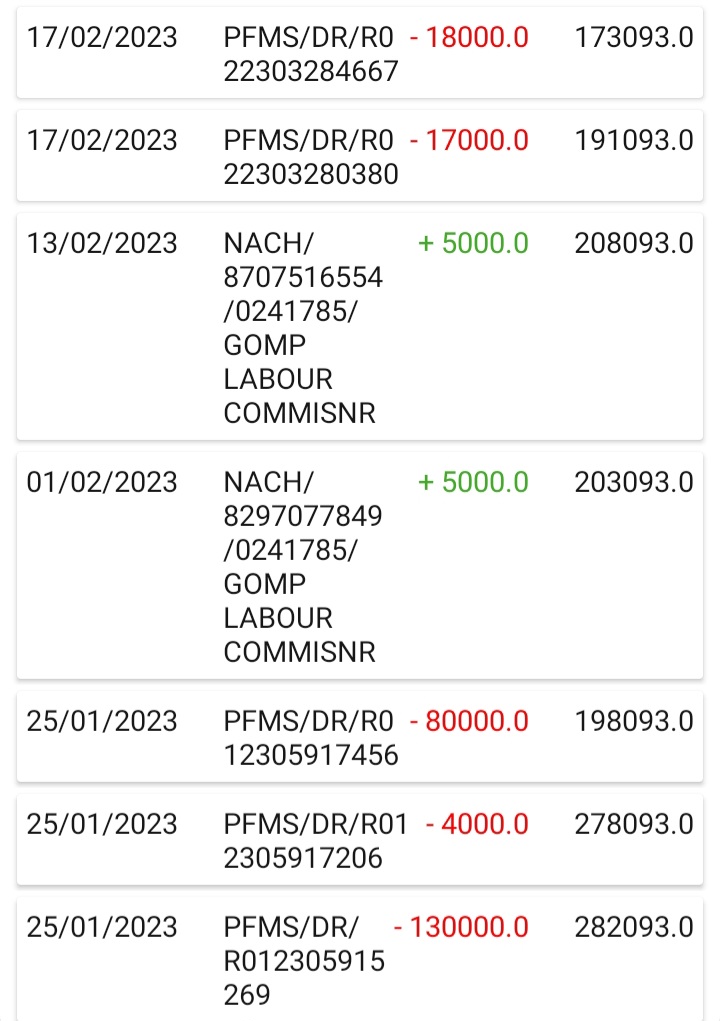The image size is (720, 1021).
Task: Click the -80000.0 debit amount
Action: click(x=469, y=722)
